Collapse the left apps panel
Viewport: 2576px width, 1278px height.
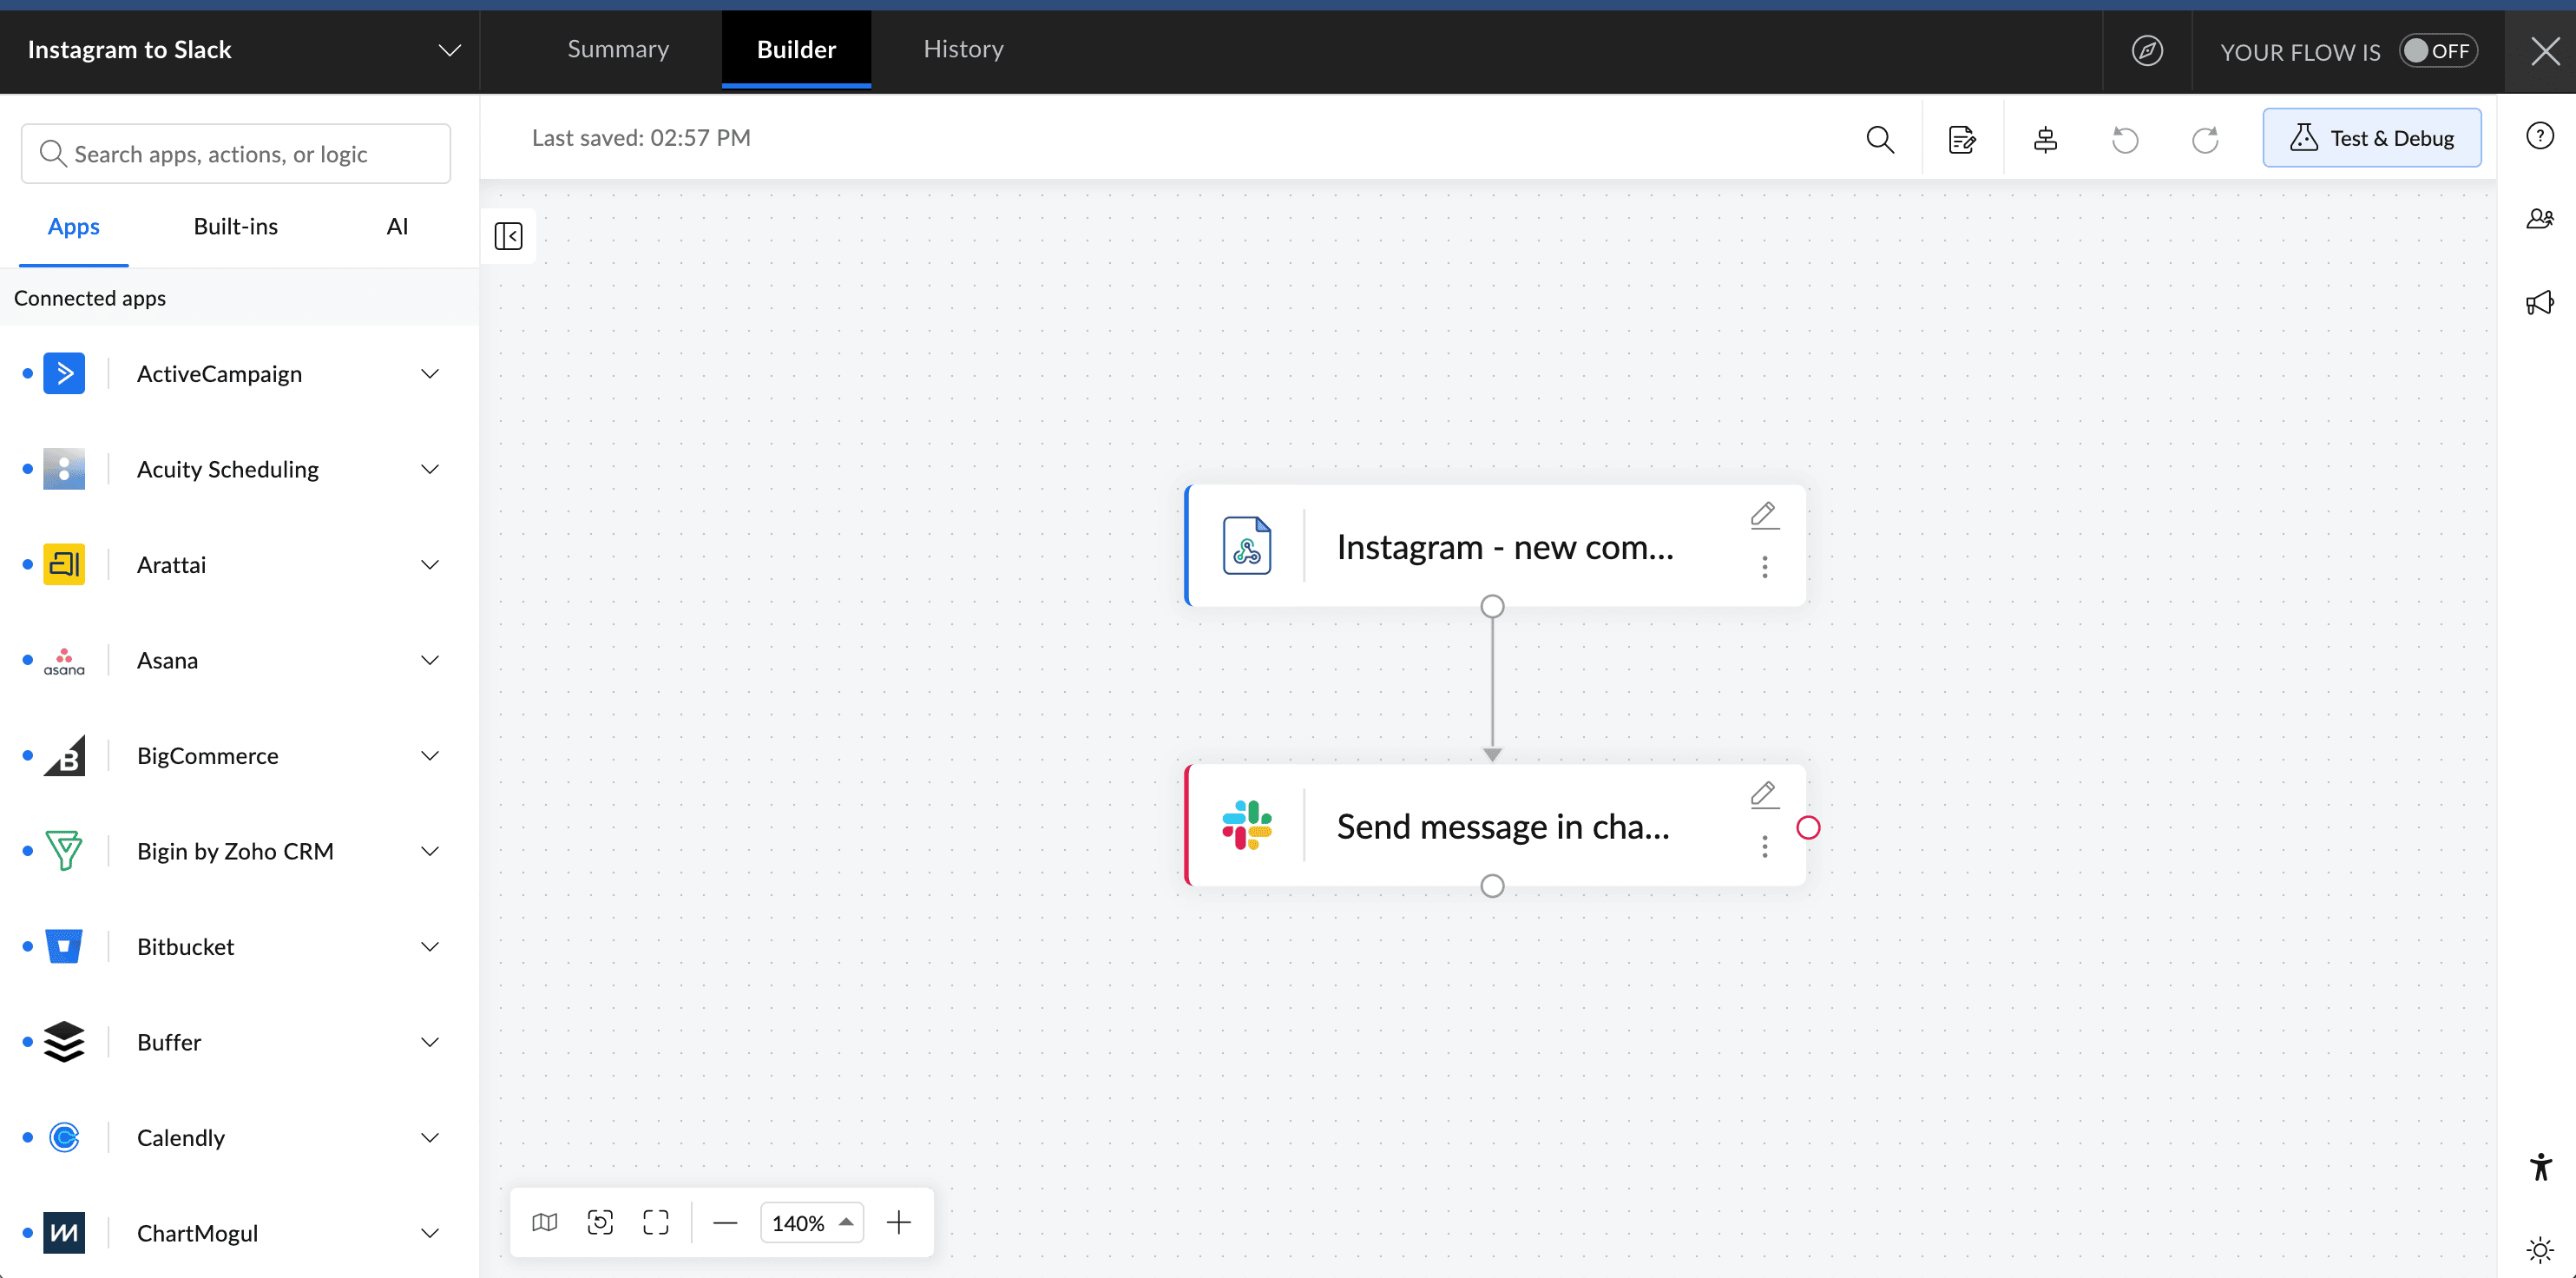[x=508, y=236]
